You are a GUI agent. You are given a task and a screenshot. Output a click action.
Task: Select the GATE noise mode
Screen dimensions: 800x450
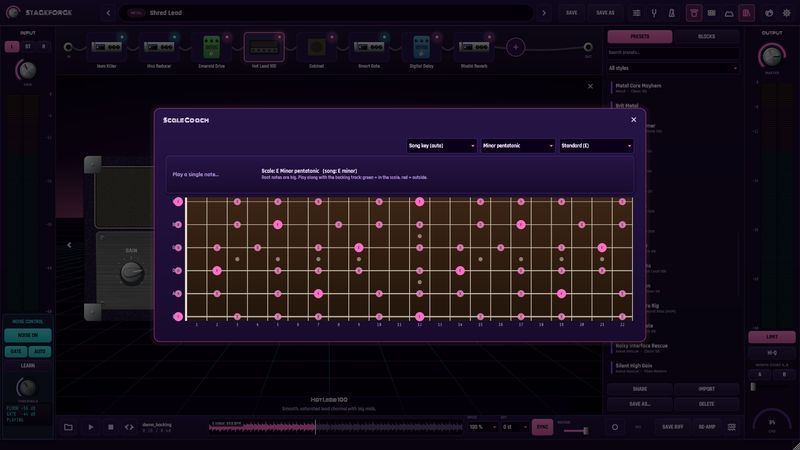[16, 352]
